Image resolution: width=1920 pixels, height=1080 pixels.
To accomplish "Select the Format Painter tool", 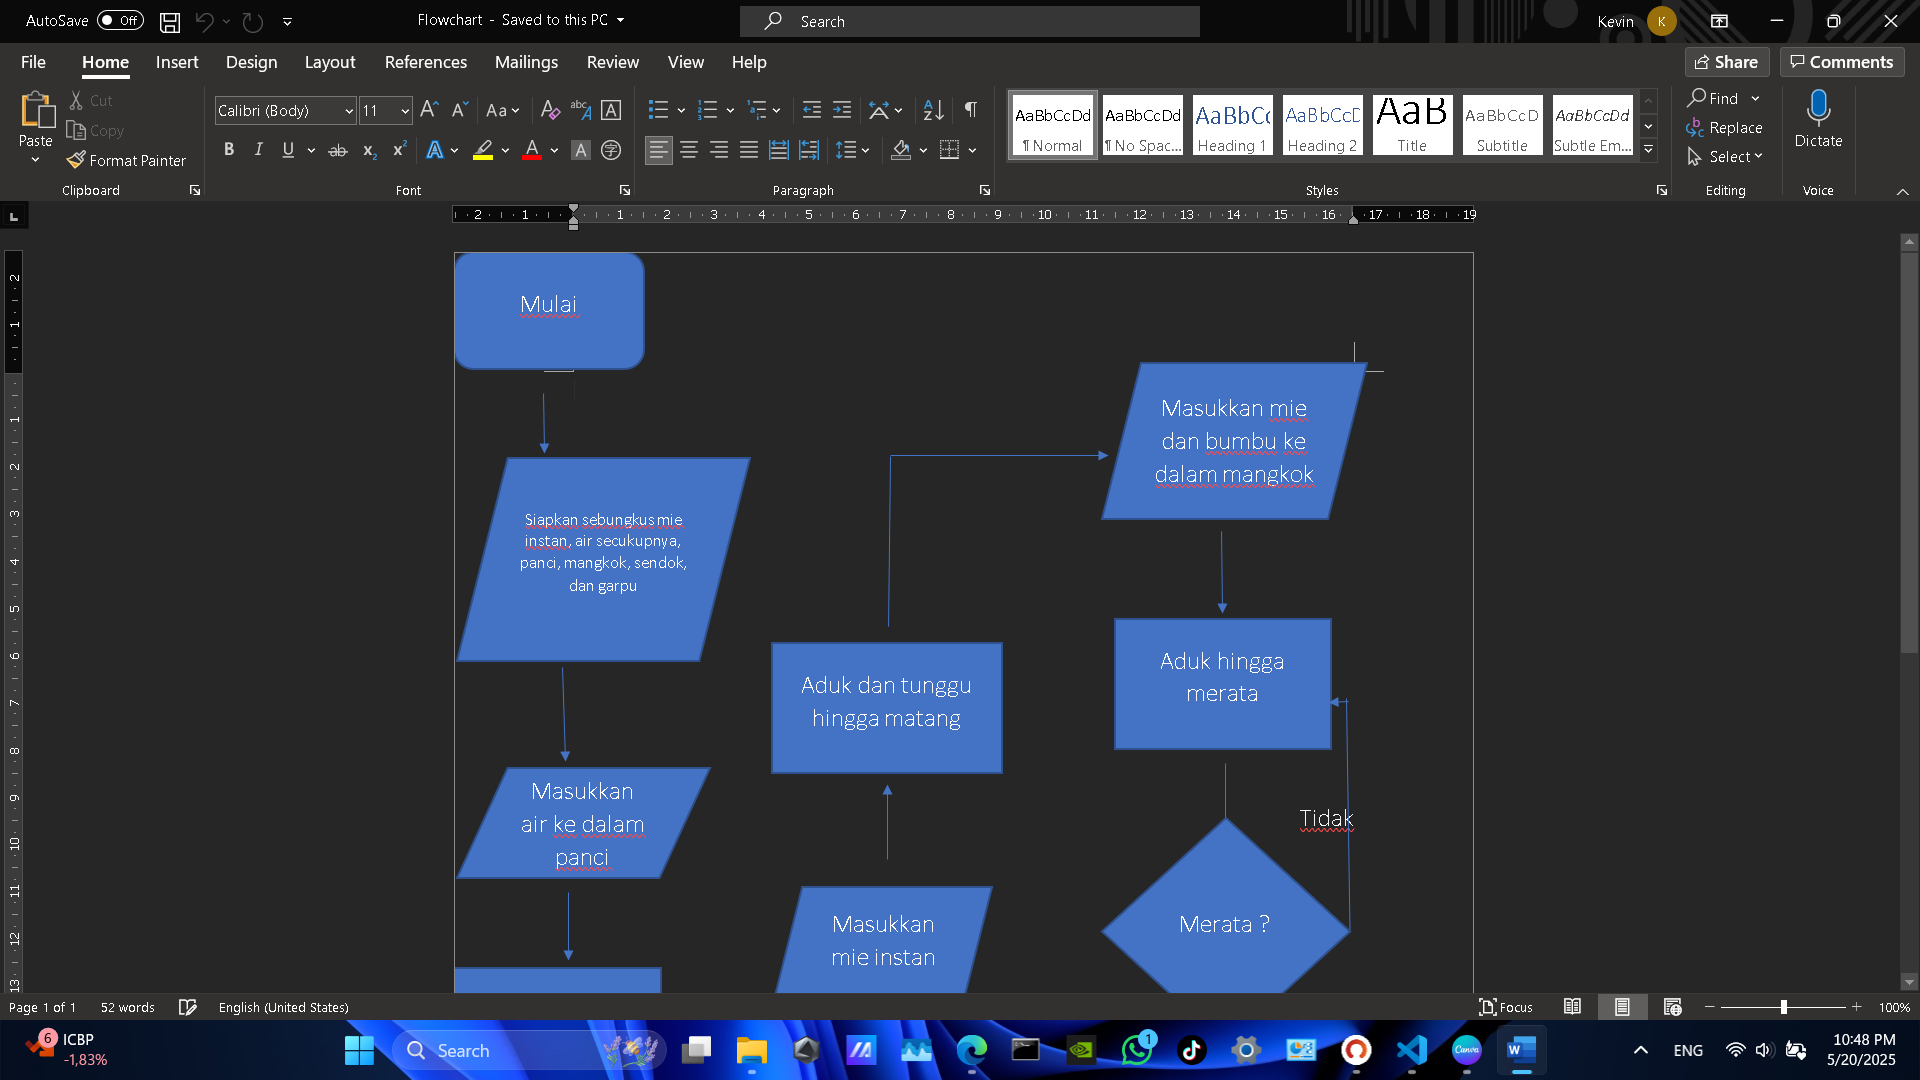I will [x=126, y=160].
